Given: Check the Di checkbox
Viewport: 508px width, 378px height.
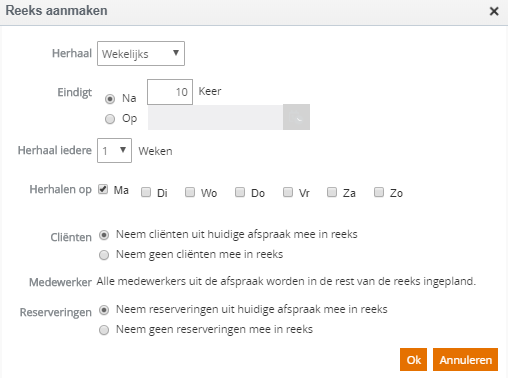Looking at the screenshot, I should click(146, 192).
